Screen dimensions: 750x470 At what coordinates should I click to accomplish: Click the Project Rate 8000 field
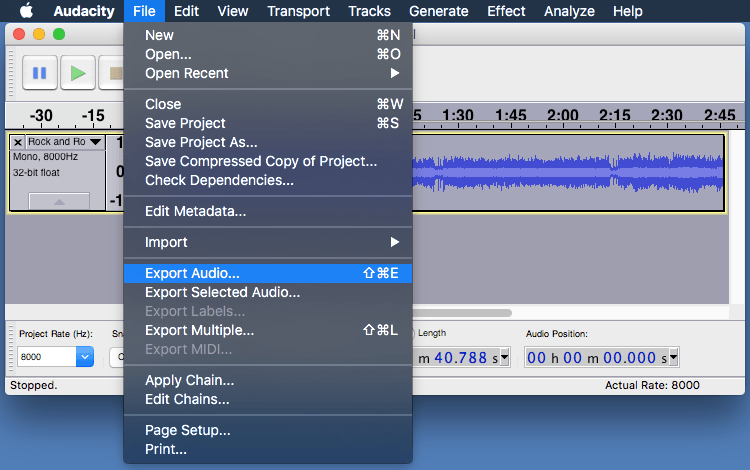click(x=46, y=357)
